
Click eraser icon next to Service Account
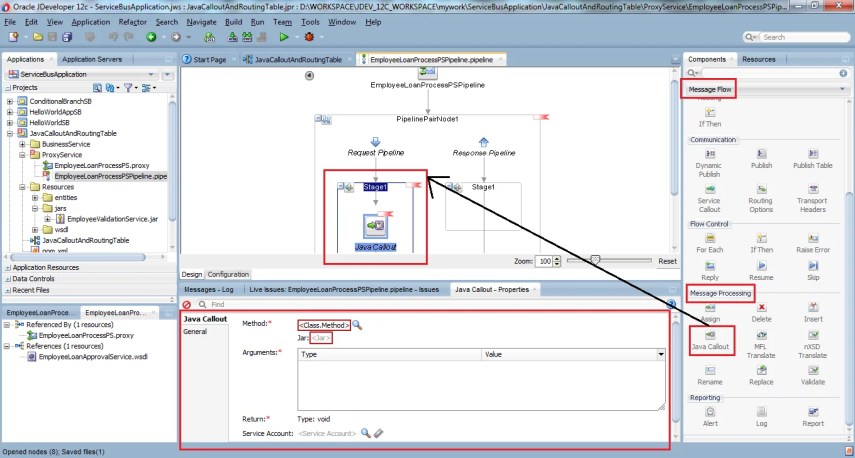[x=379, y=433]
